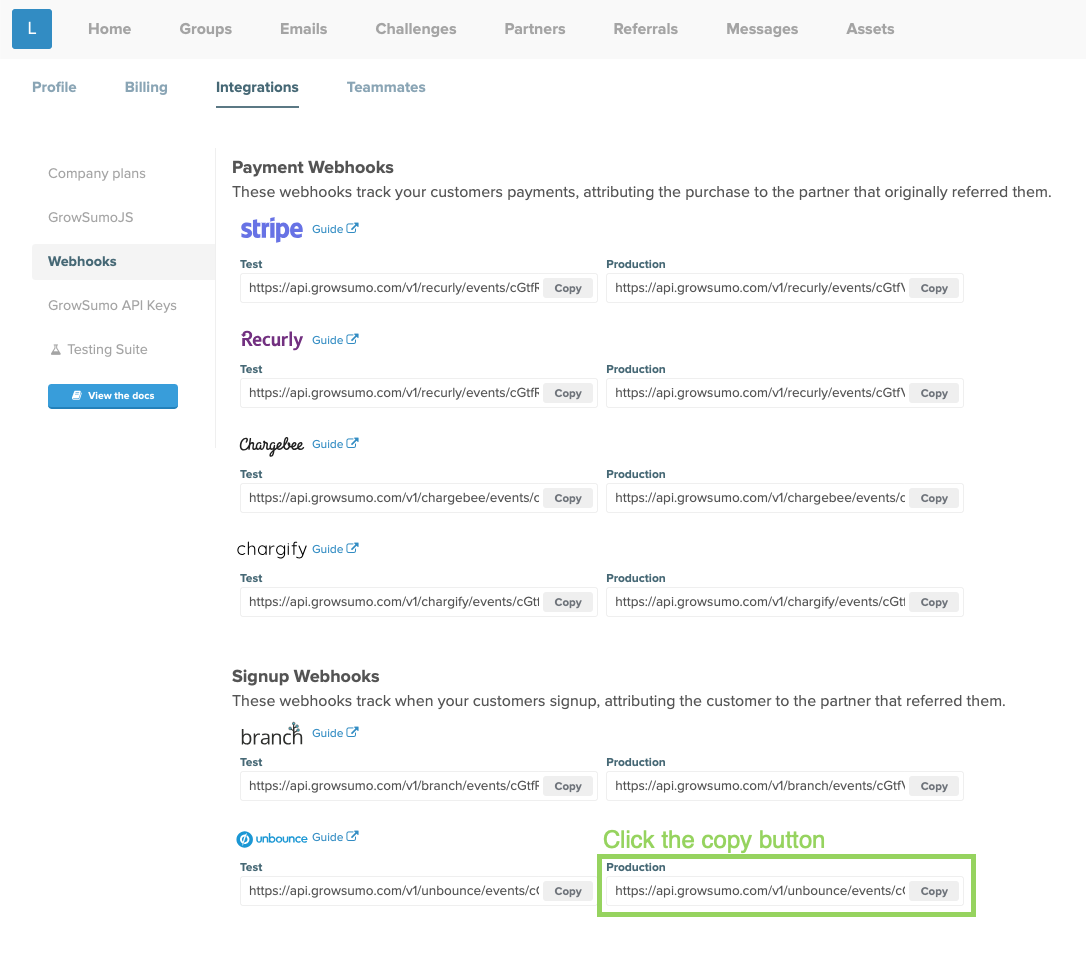Open the Stripe Guide link
This screenshot has height=955, width=1086.
335,229
